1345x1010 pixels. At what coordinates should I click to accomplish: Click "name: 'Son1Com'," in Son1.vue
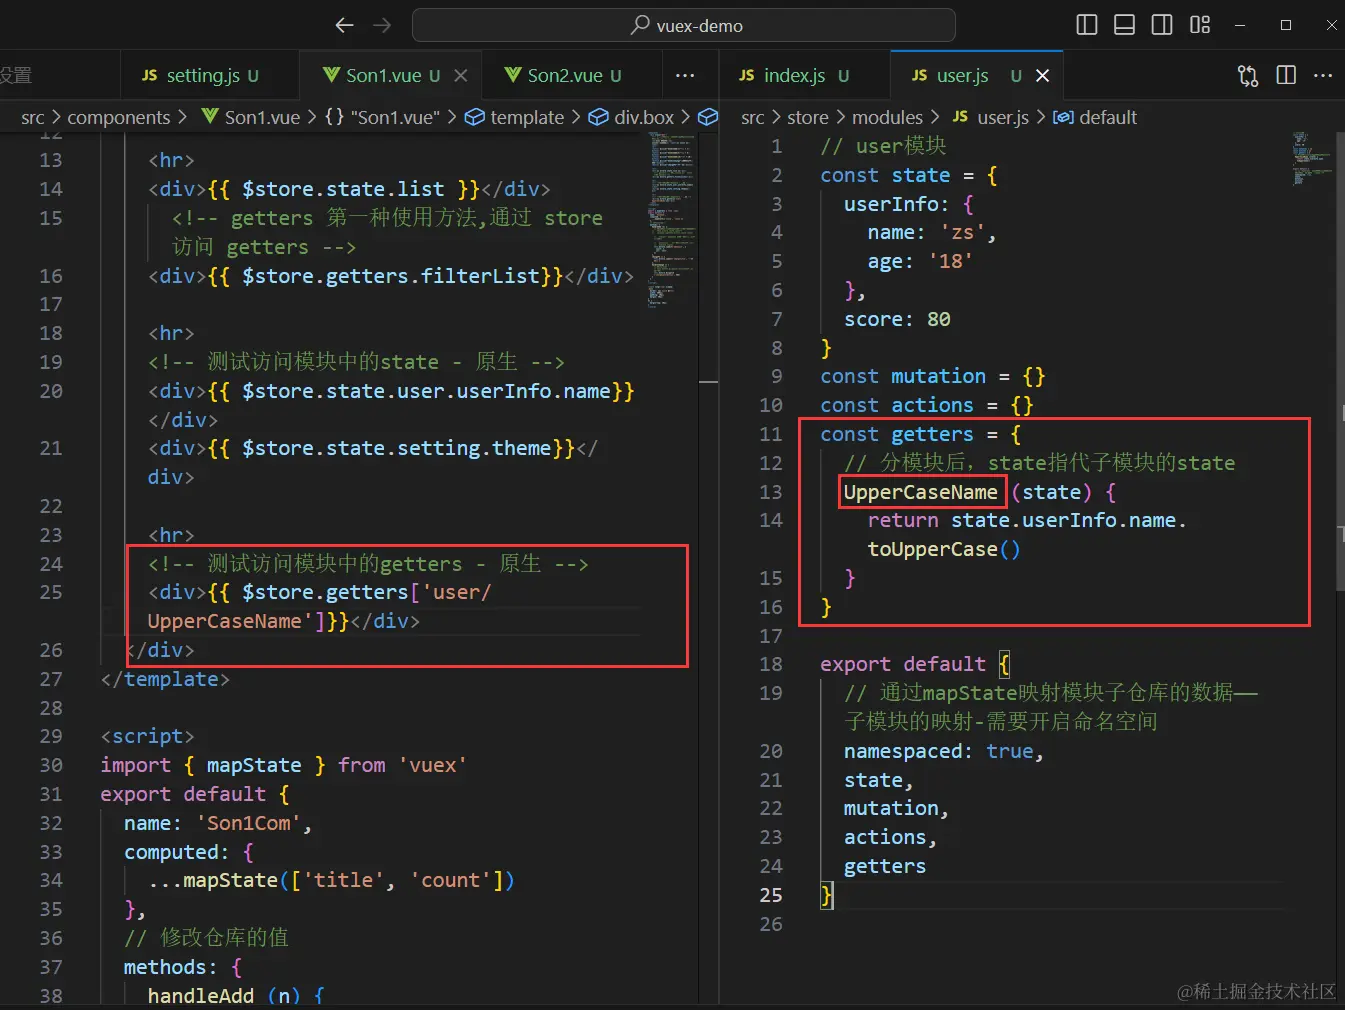pos(218,823)
